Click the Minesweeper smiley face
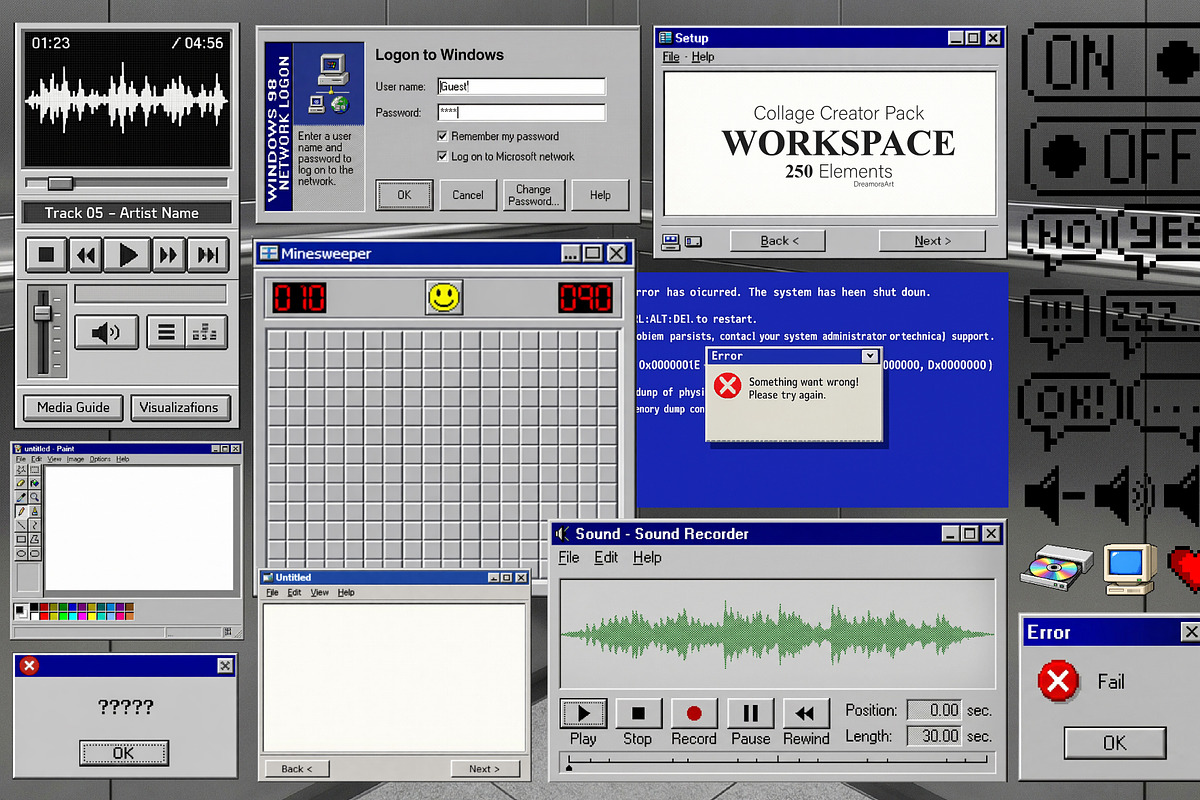1200x800 pixels. (444, 297)
